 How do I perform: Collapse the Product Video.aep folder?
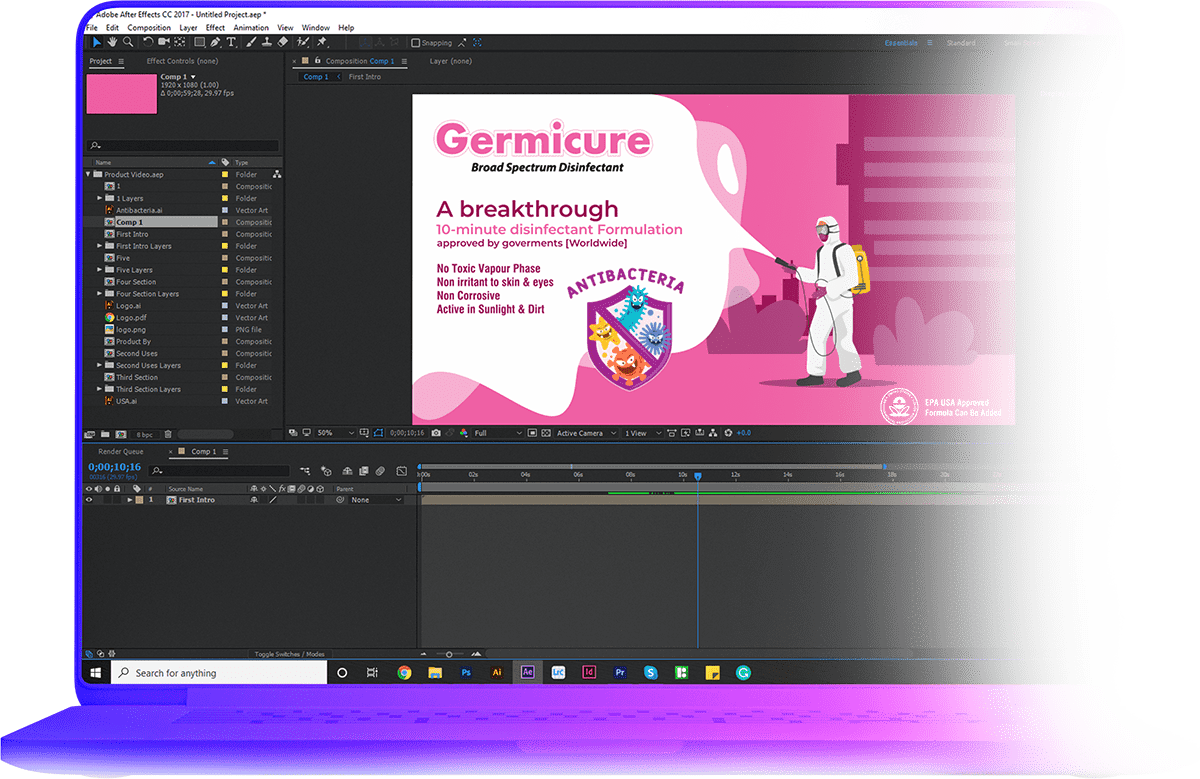[x=88, y=174]
